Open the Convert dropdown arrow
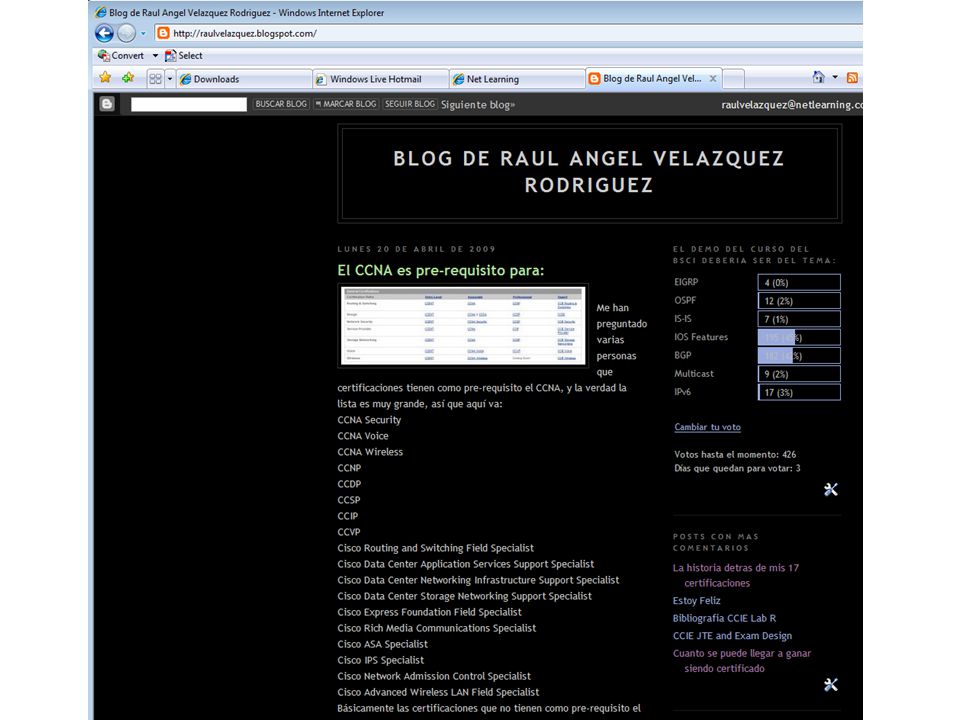This screenshot has width=960, height=720. pos(155,56)
